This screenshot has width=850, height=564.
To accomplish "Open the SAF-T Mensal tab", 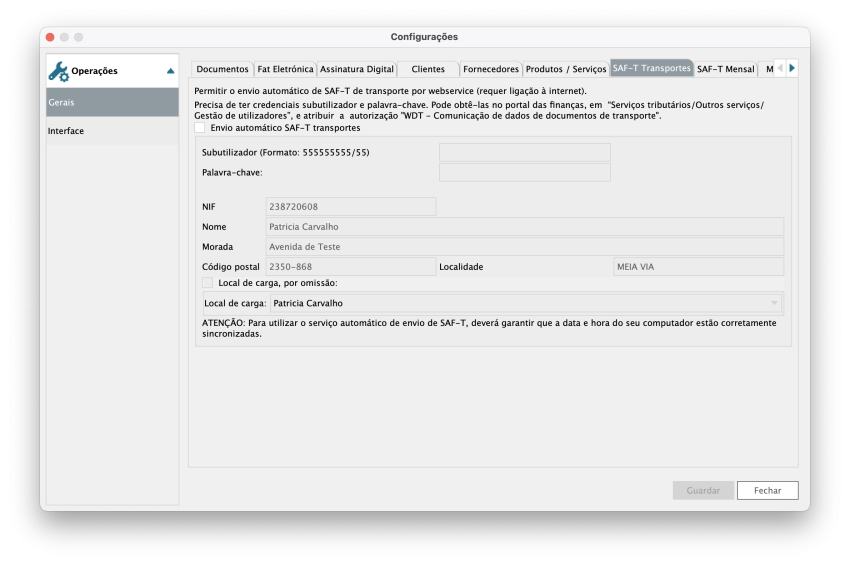I will (x=725, y=69).
